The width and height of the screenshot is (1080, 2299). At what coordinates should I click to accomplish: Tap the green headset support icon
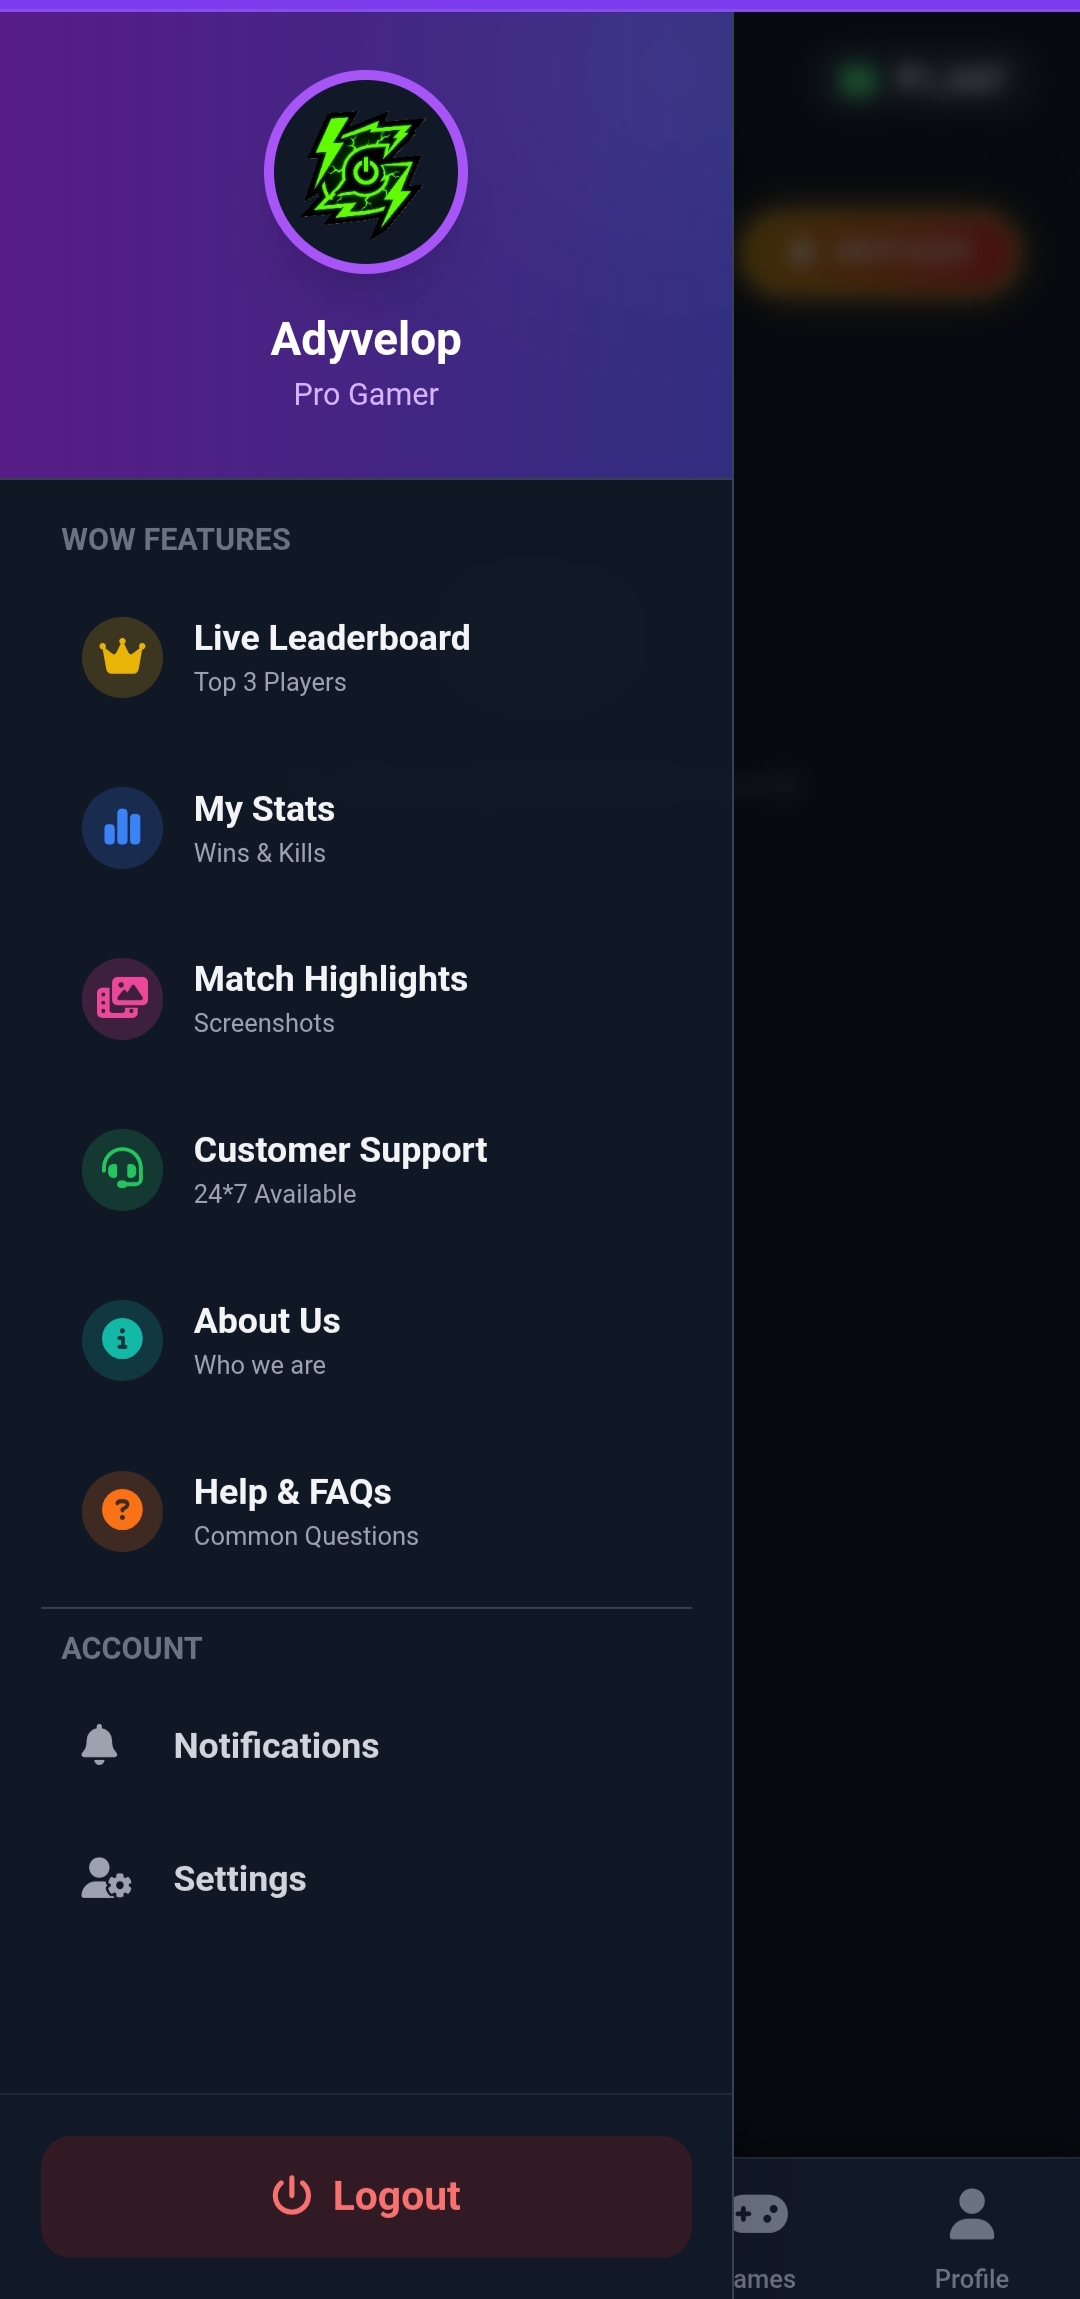(122, 1170)
